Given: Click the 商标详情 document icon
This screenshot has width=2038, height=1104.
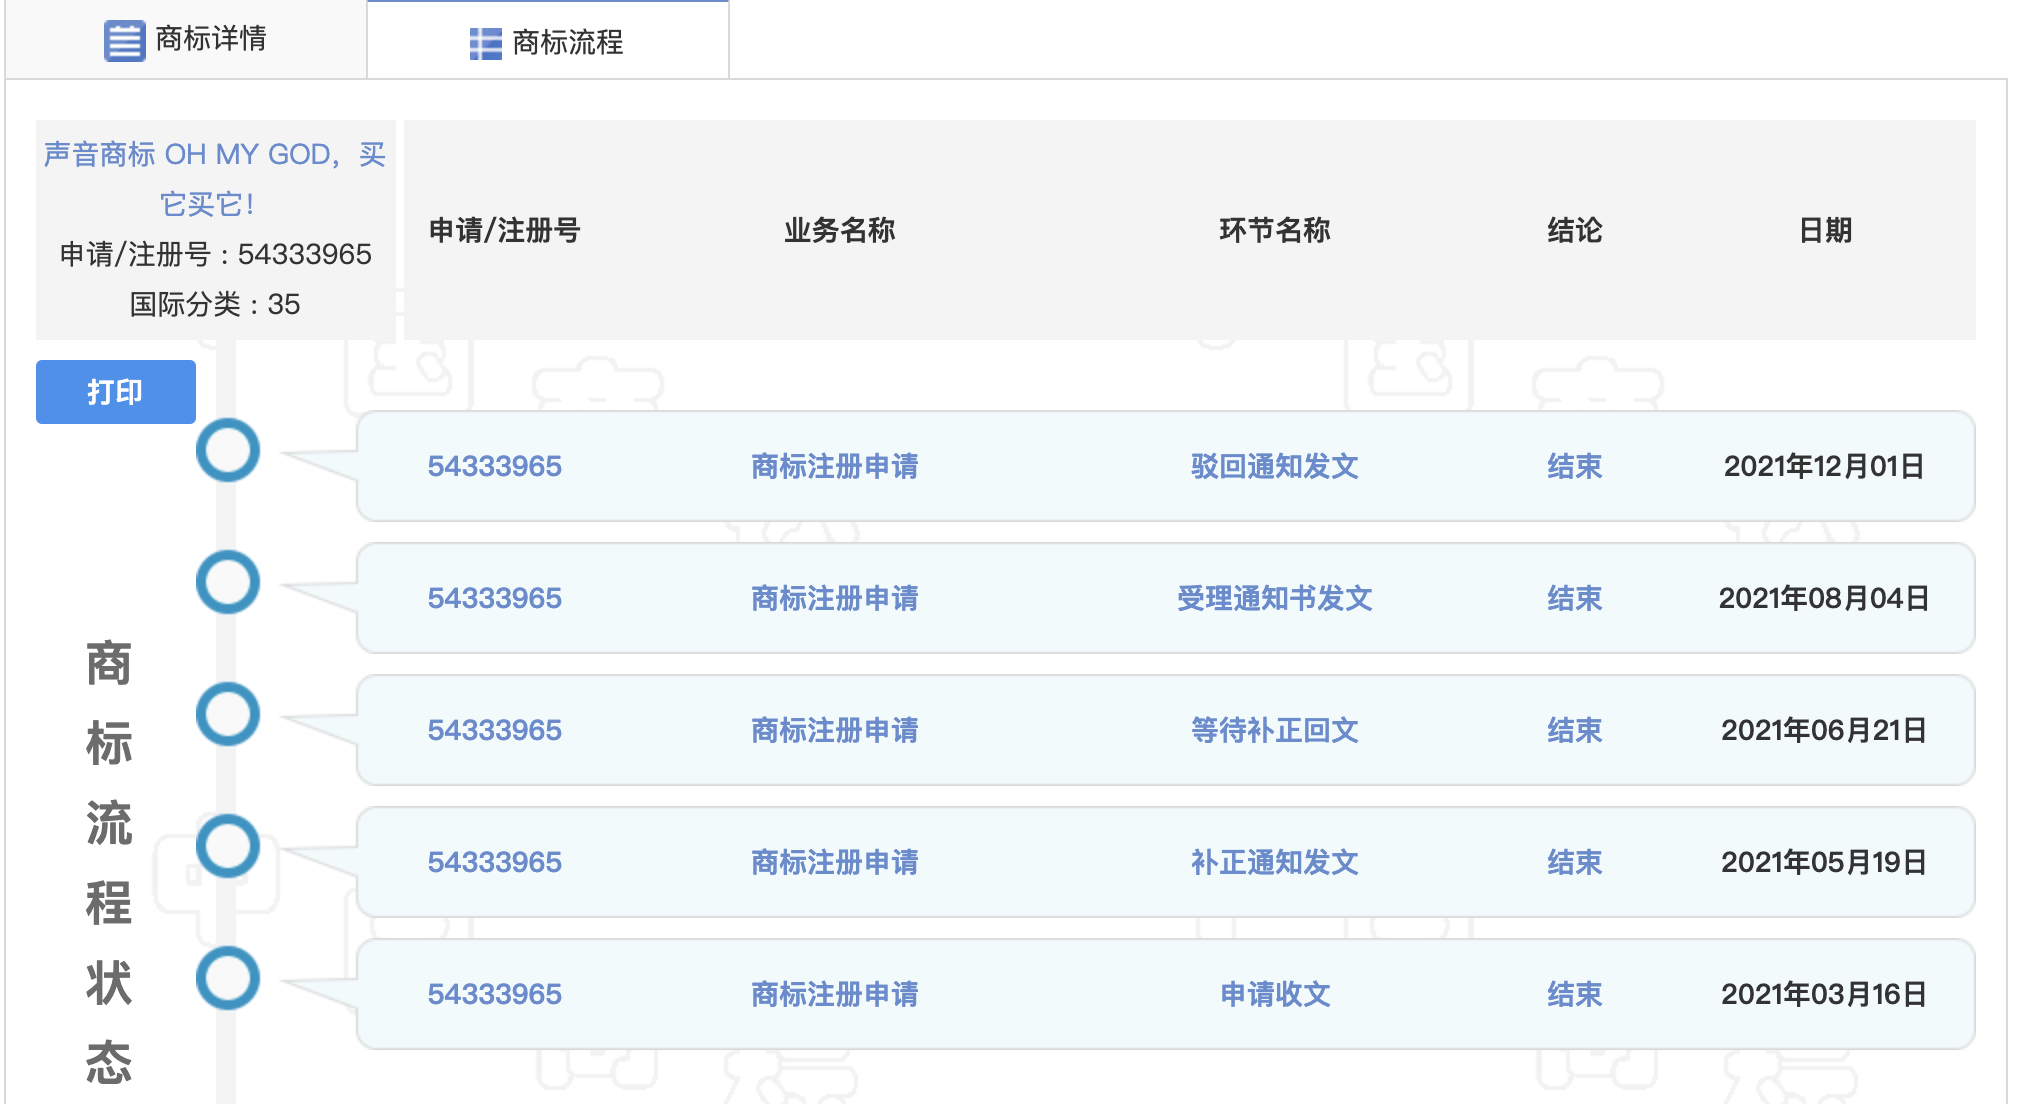Looking at the screenshot, I should 124,41.
